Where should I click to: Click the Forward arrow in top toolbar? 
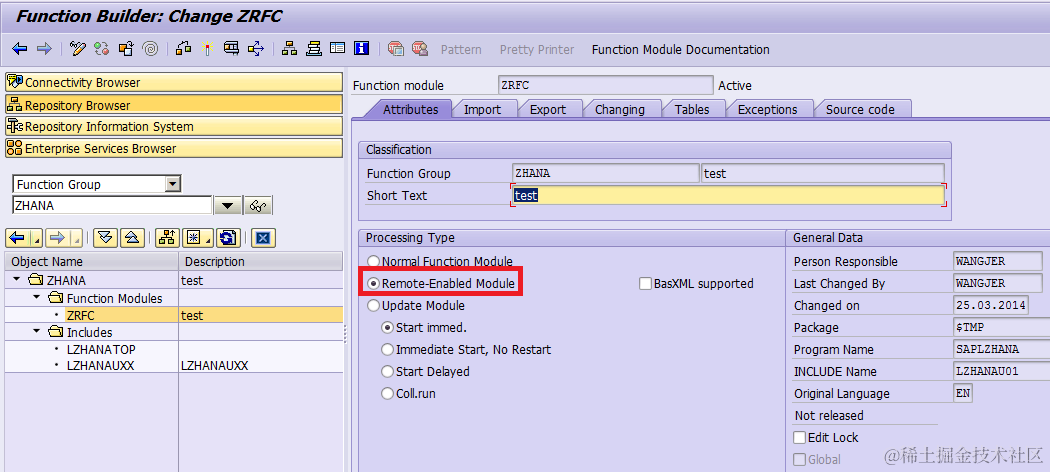pyautogui.click(x=44, y=49)
